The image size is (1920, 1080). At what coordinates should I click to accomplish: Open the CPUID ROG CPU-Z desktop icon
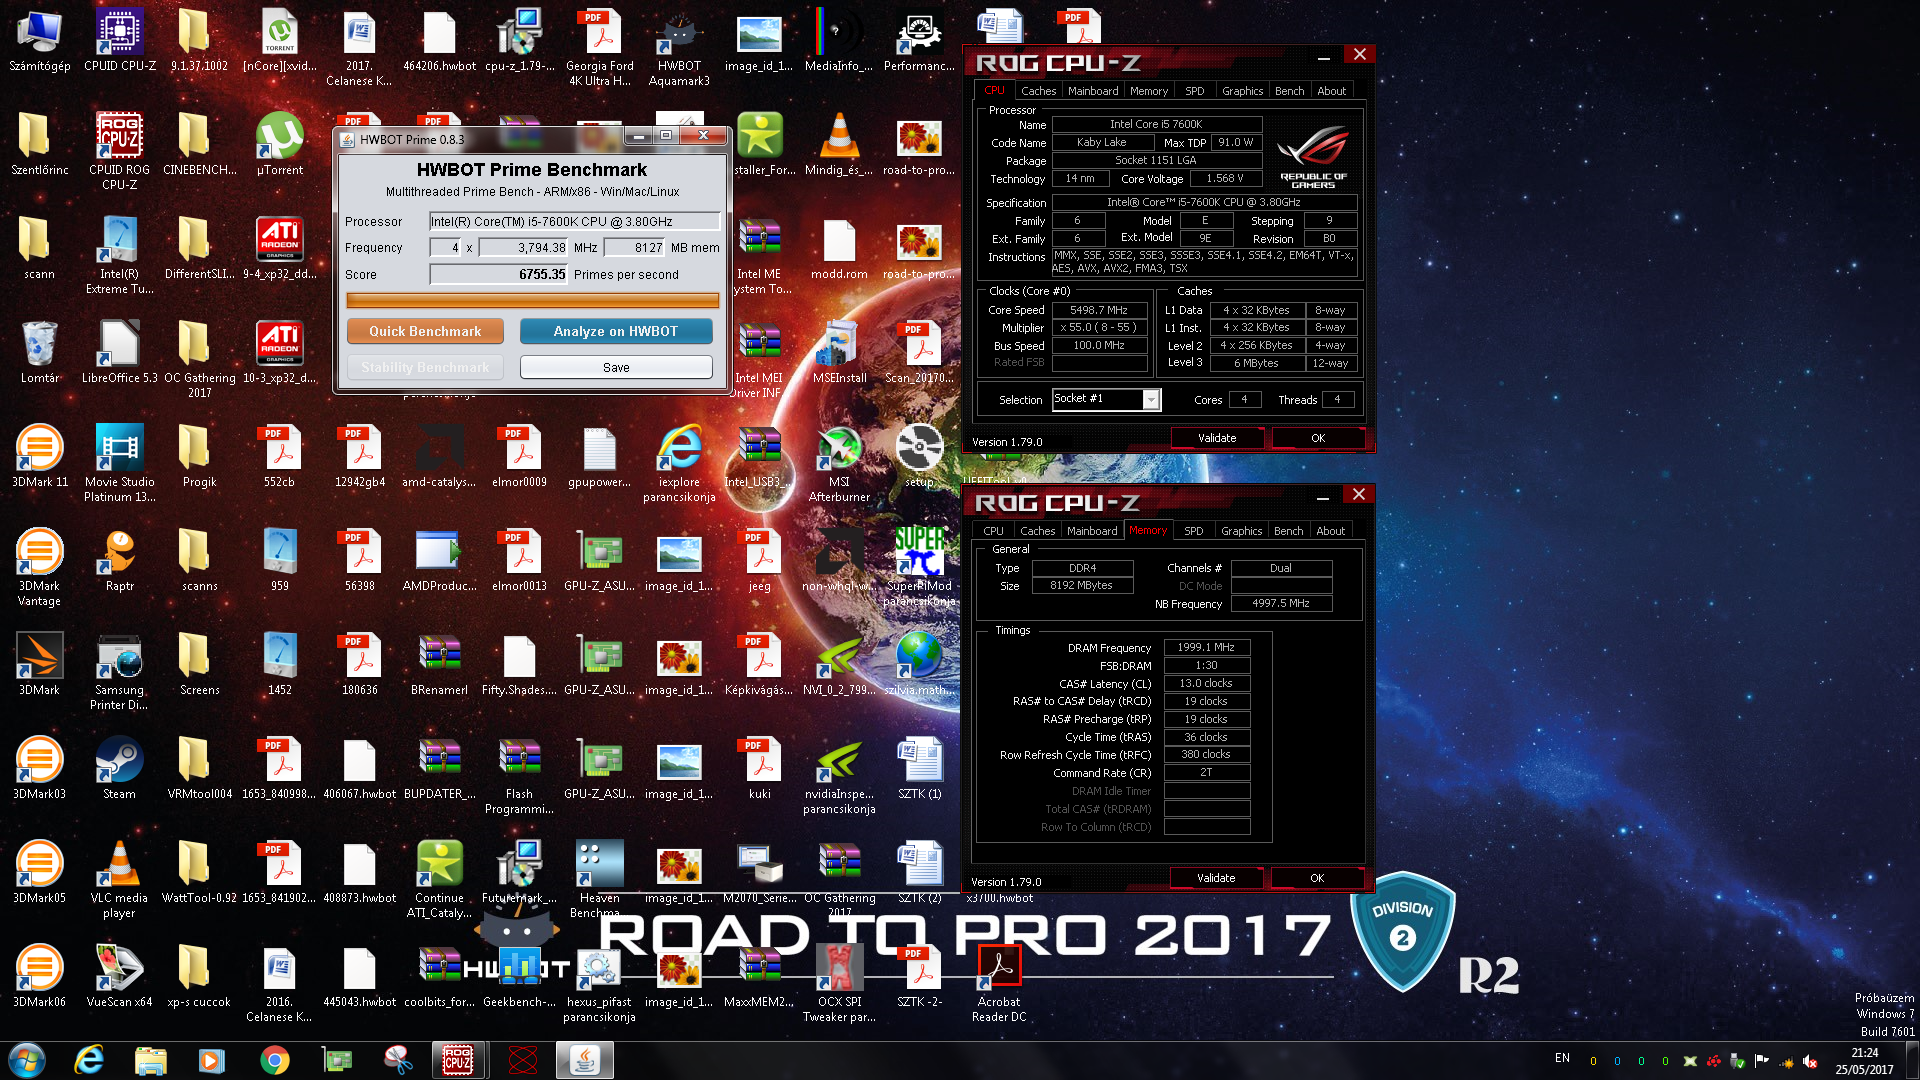coord(119,150)
